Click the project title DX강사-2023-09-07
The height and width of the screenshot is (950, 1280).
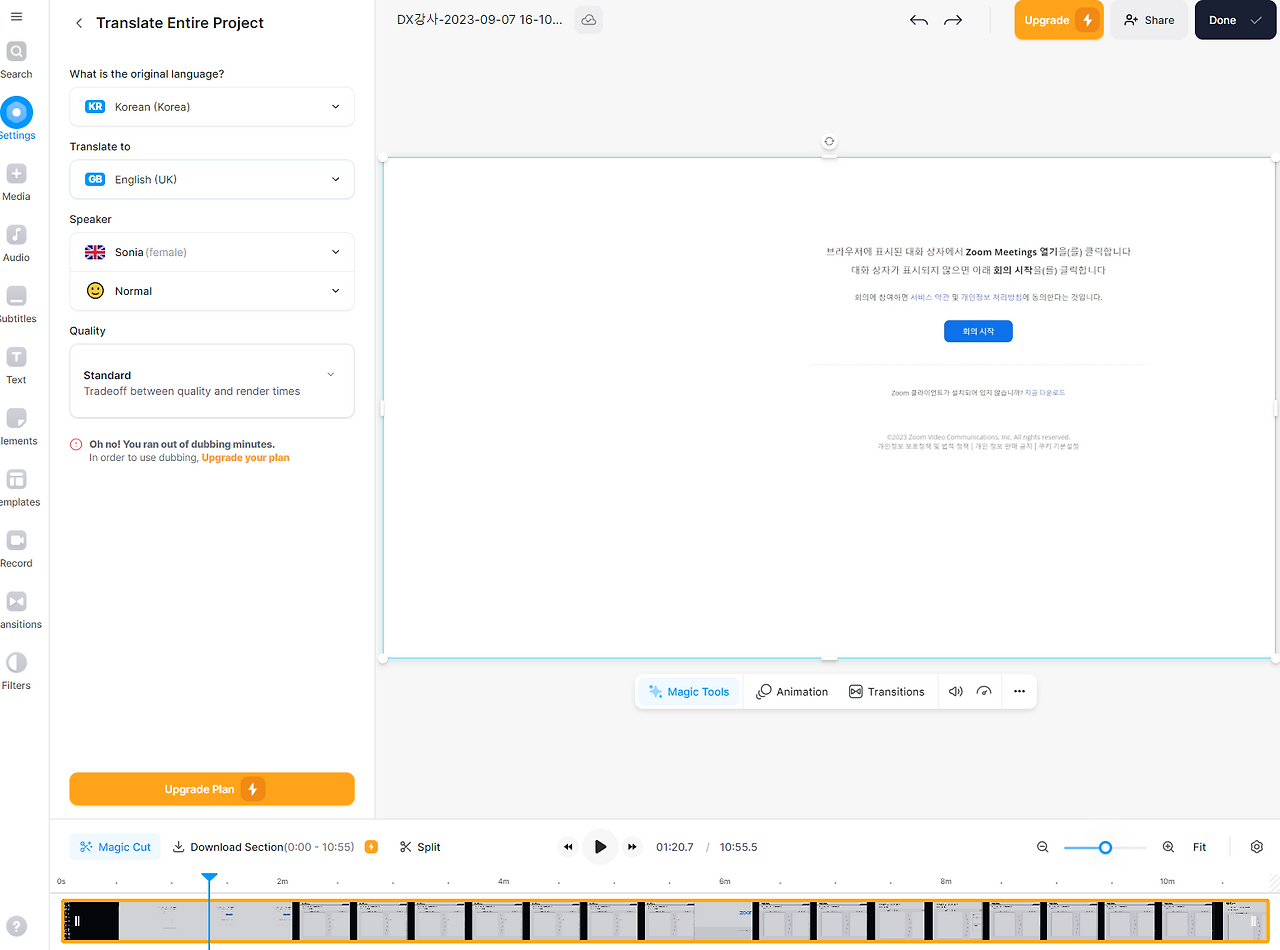pos(480,20)
